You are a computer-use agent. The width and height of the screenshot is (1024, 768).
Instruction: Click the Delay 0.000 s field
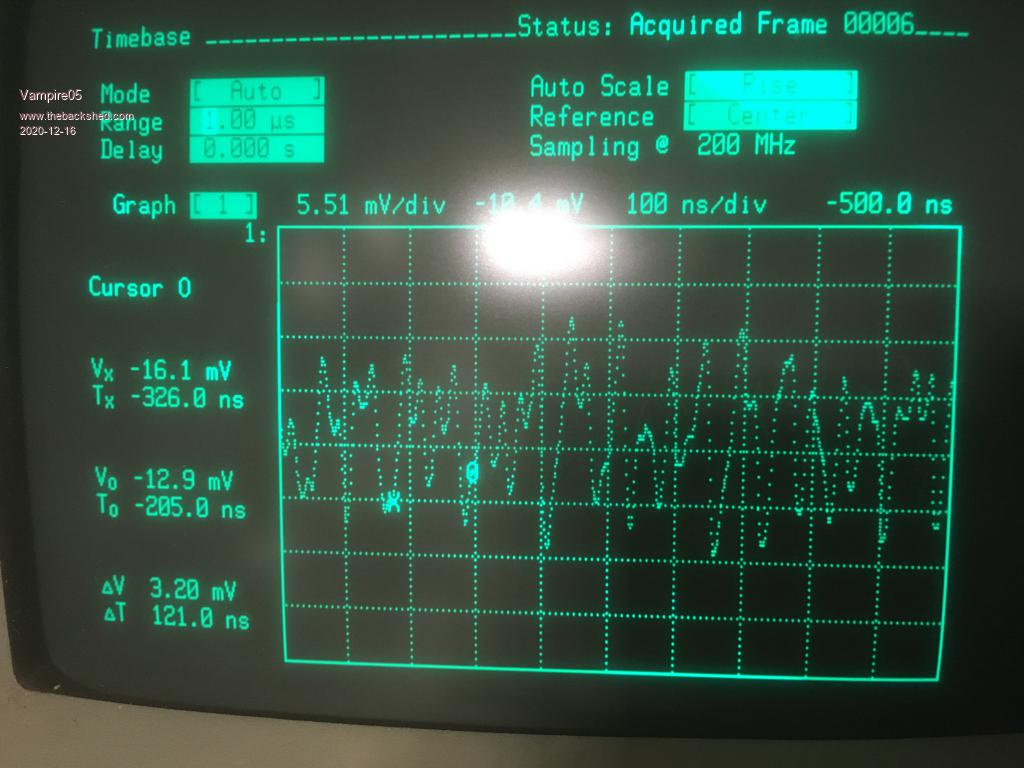(x=257, y=150)
